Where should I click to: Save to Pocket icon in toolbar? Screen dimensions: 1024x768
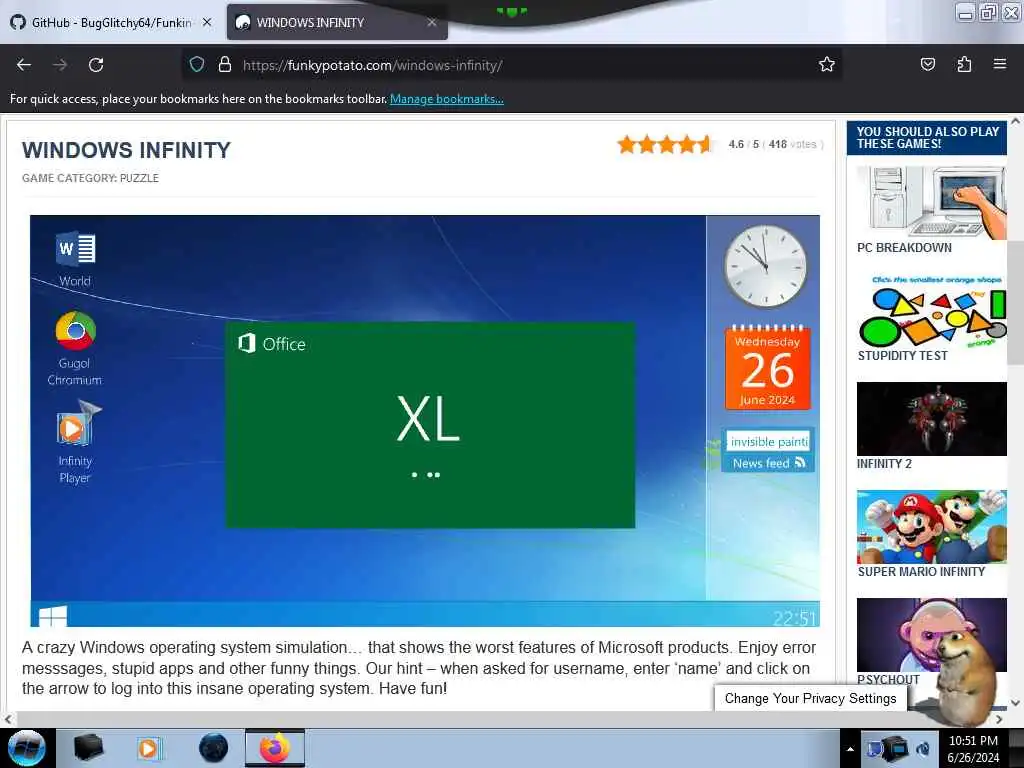pos(927,64)
